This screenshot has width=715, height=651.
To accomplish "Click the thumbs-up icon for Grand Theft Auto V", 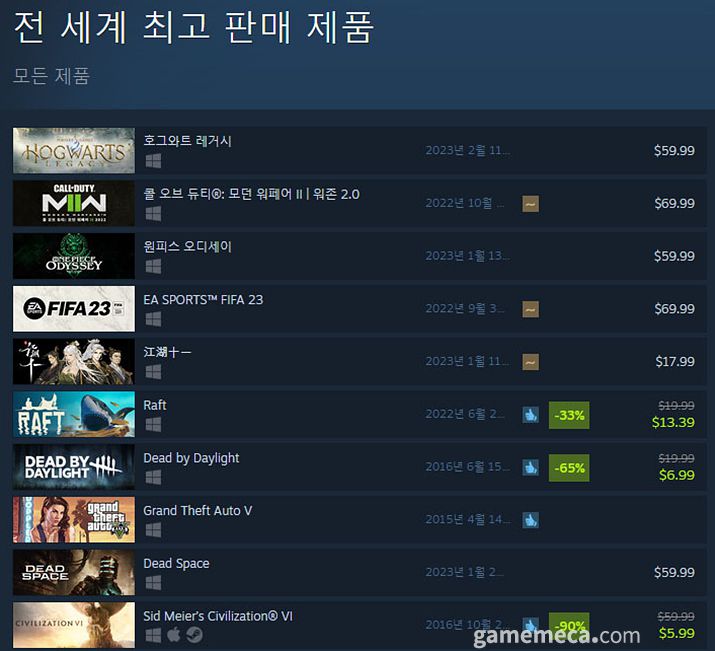I will pos(530,520).
